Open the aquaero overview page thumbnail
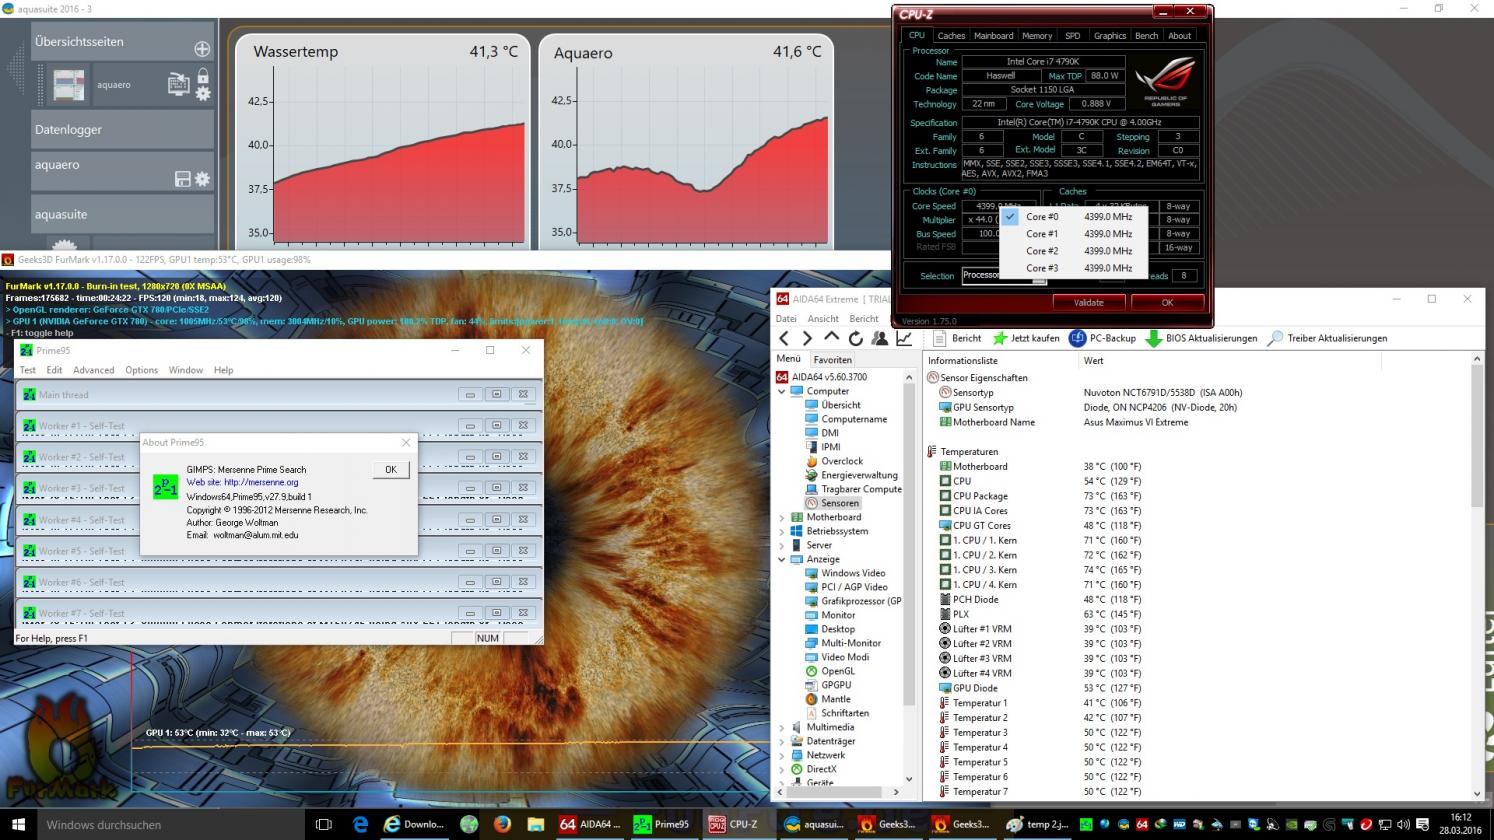Screen dimensions: 1494x840 [69, 85]
